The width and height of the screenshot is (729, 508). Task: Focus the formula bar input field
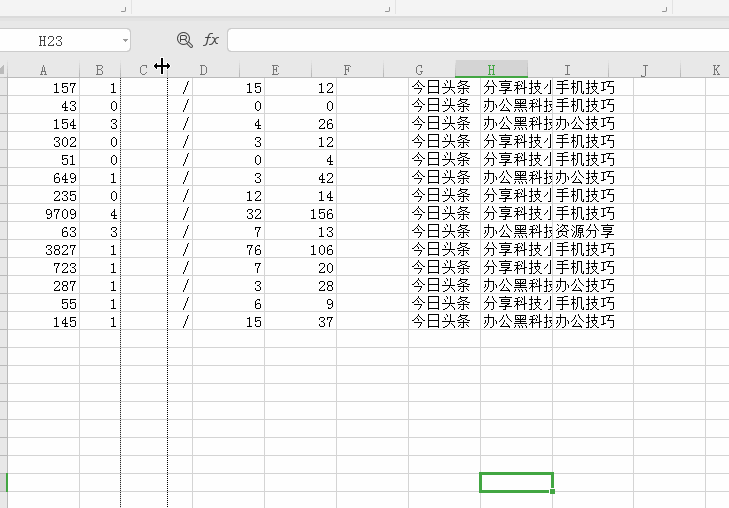[x=478, y=40]
